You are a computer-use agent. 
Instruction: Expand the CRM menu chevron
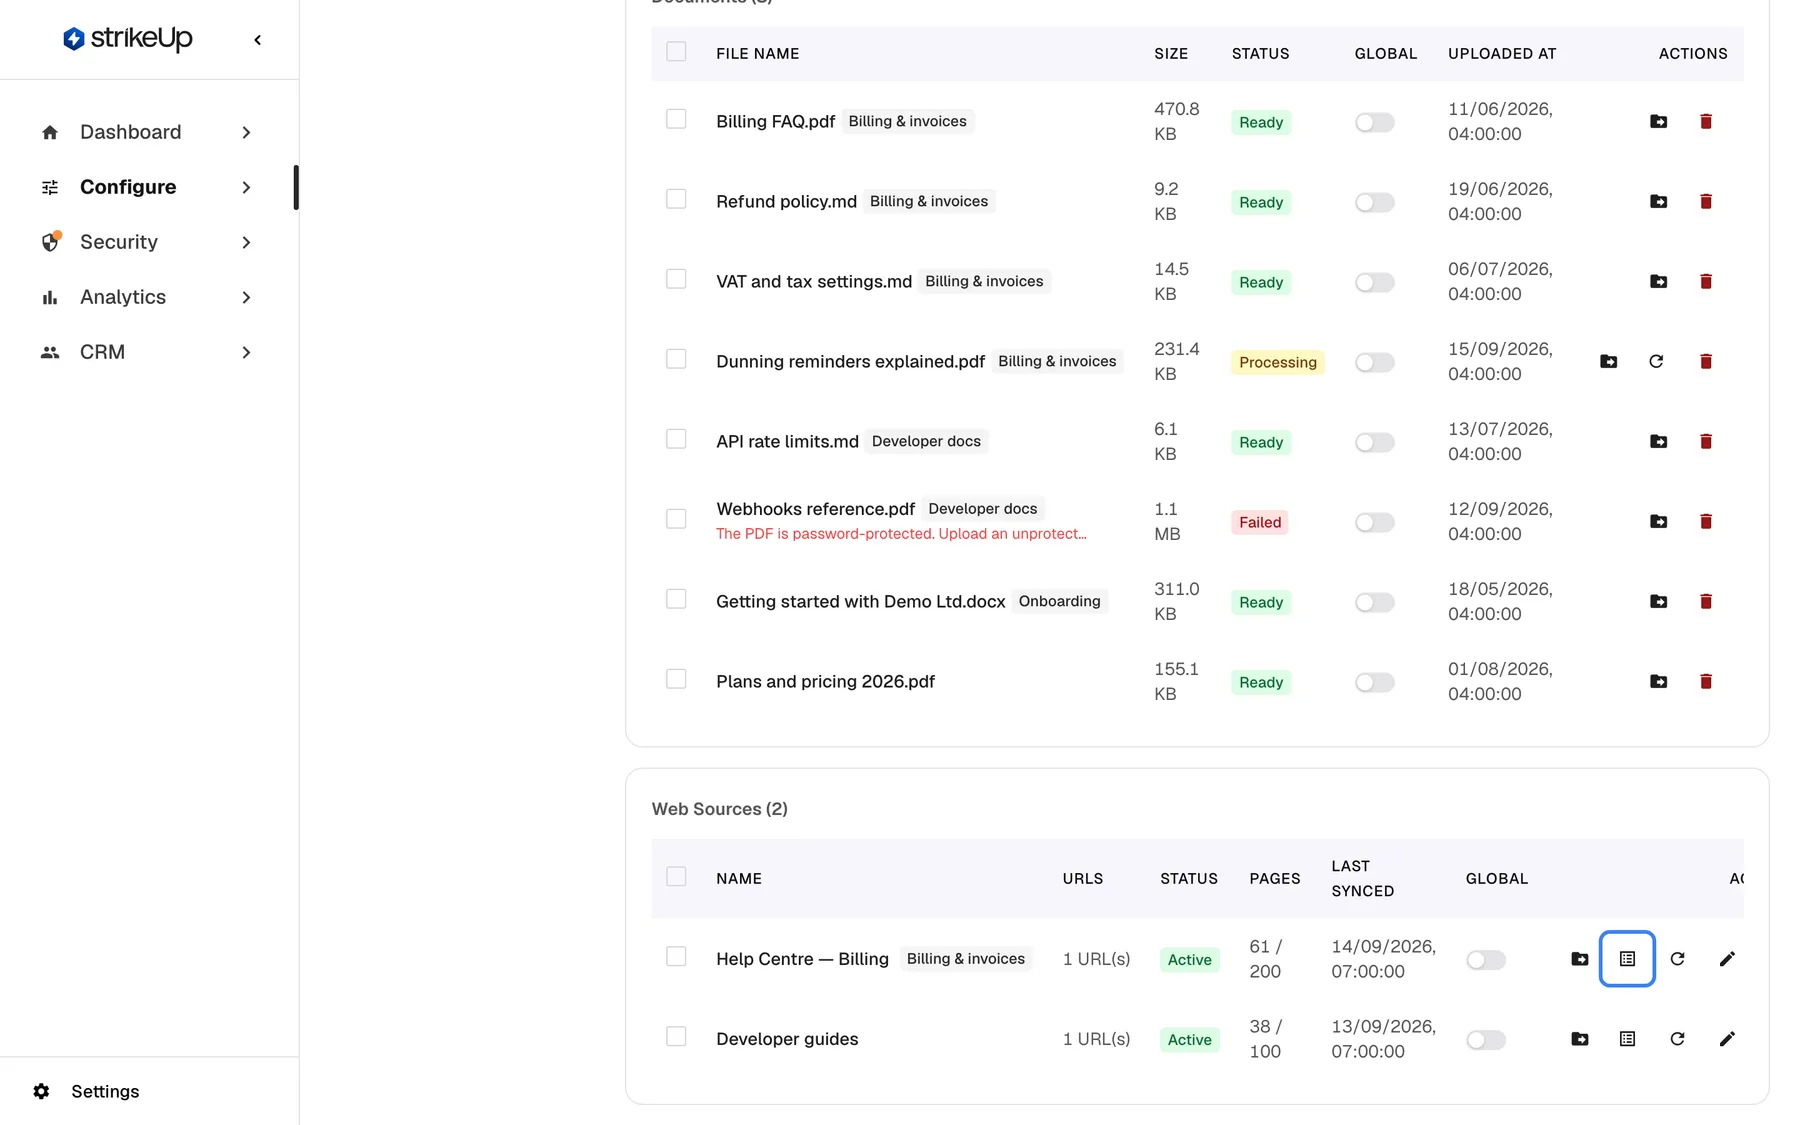click(246, 353)
